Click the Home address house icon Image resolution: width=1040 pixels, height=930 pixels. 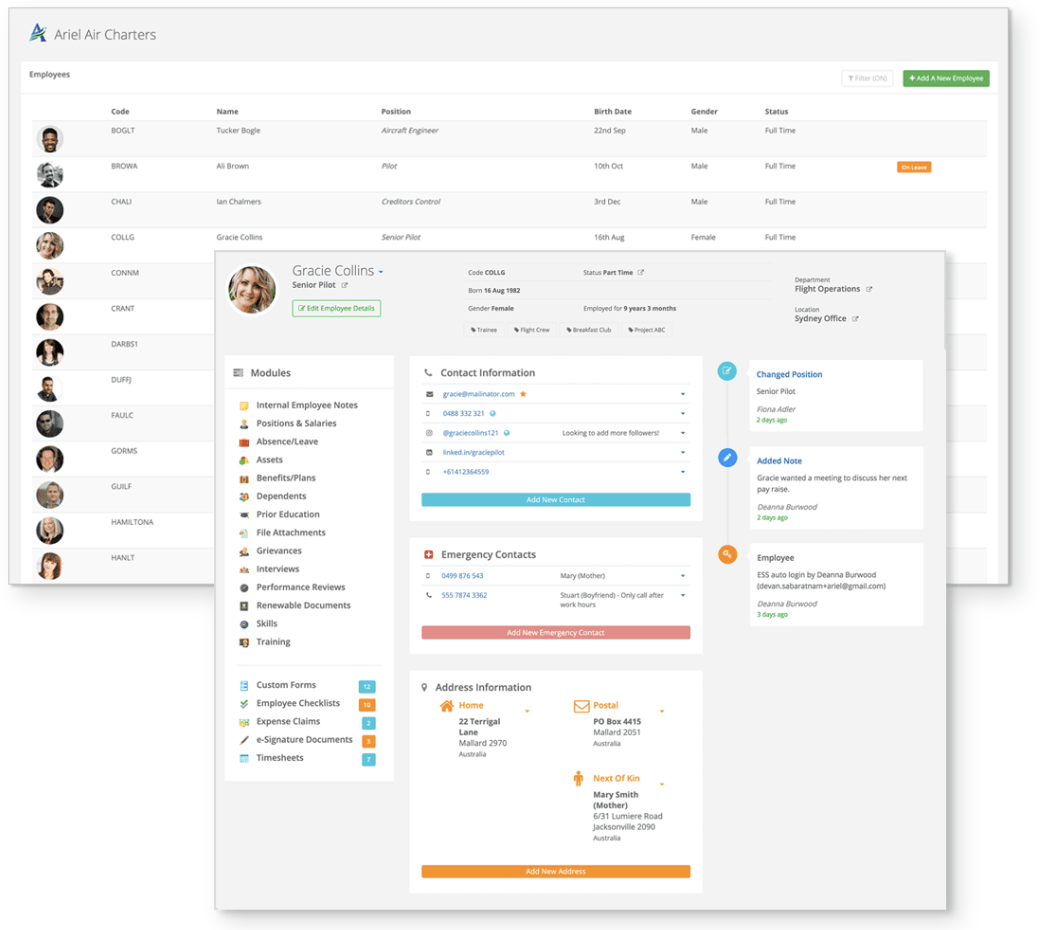click(447, 706)
